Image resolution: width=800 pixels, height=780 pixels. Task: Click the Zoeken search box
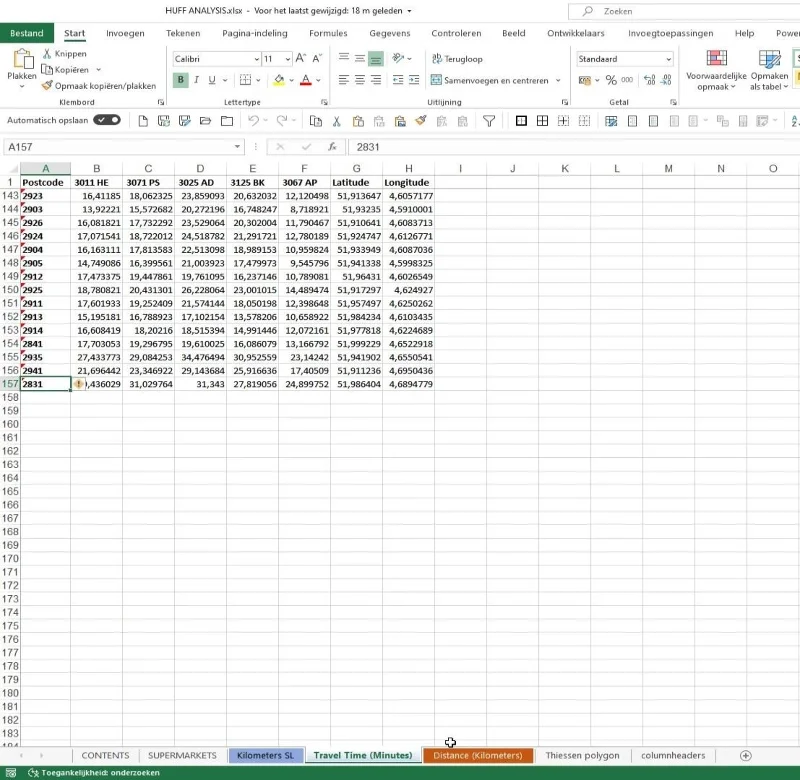pyautogui.click(x=684, y=11)
